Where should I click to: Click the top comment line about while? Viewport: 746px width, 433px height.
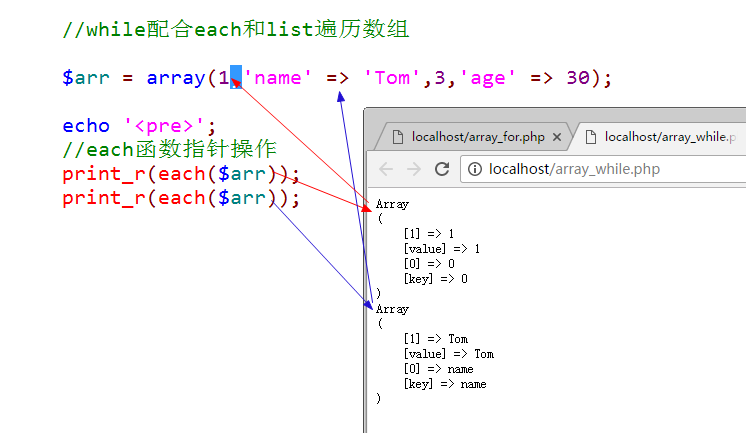point(235,29)
